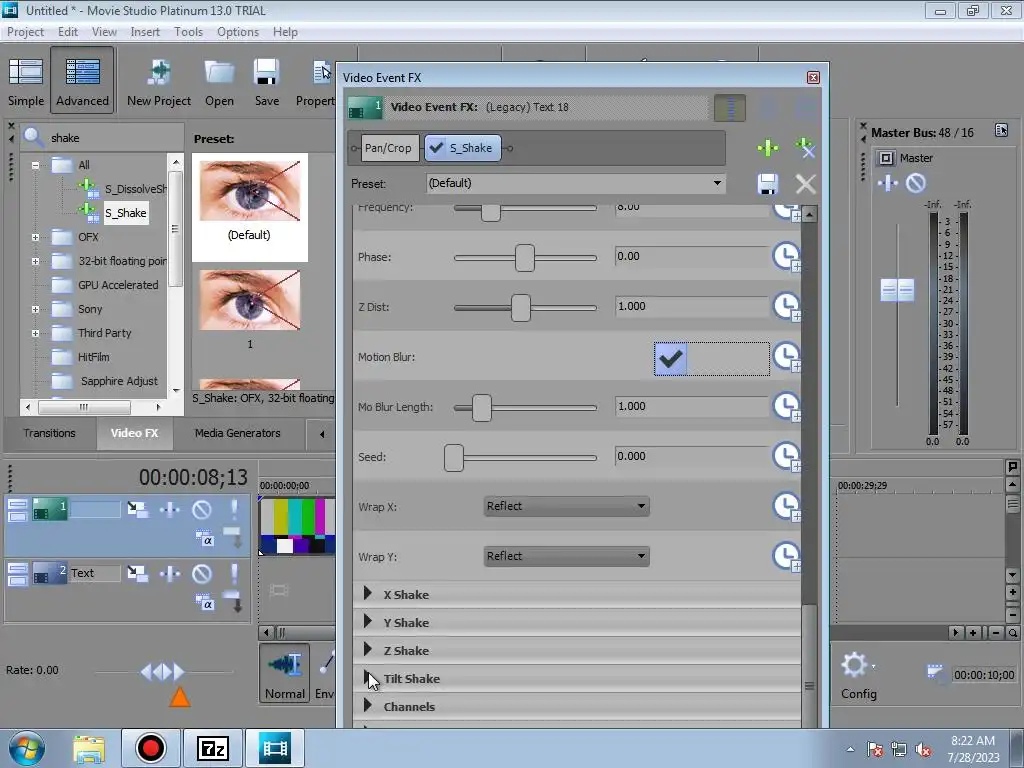Animate Z Dist parameter clock icon
This screenshot has width=1024, height=768.
pyautogui.click(x=786, y=306)
